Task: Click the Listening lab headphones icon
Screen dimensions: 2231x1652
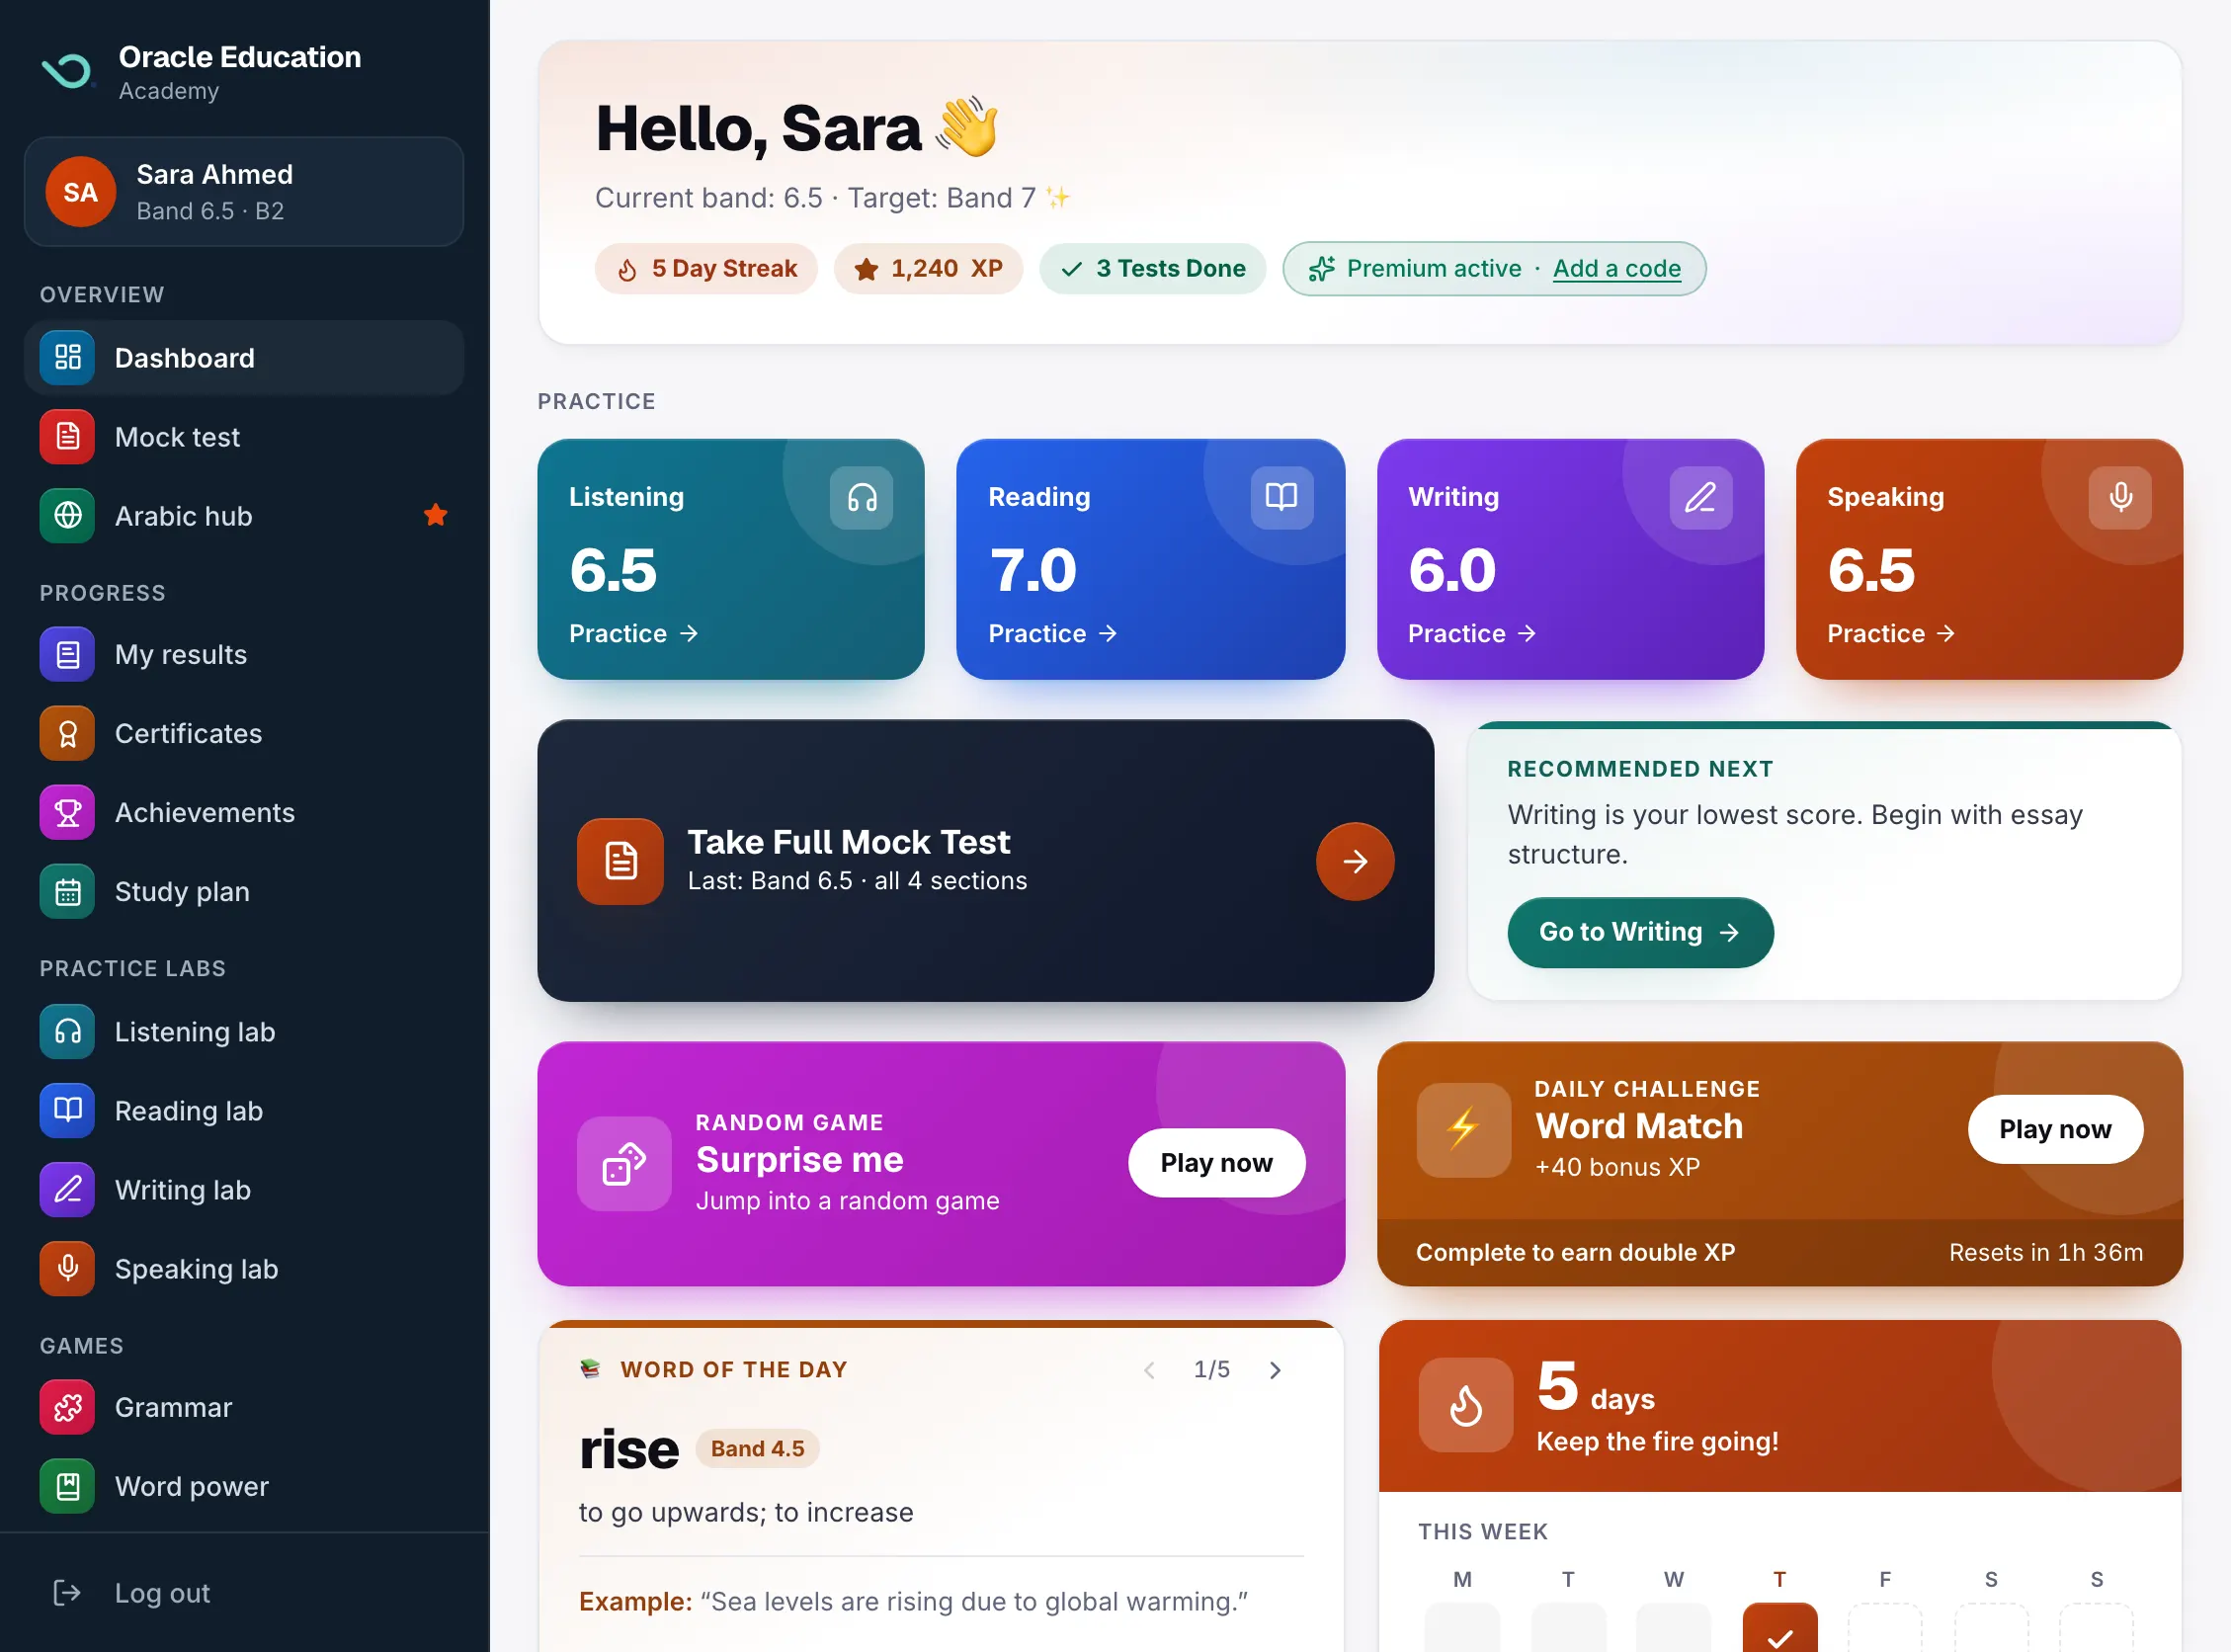Action: 67,1031
